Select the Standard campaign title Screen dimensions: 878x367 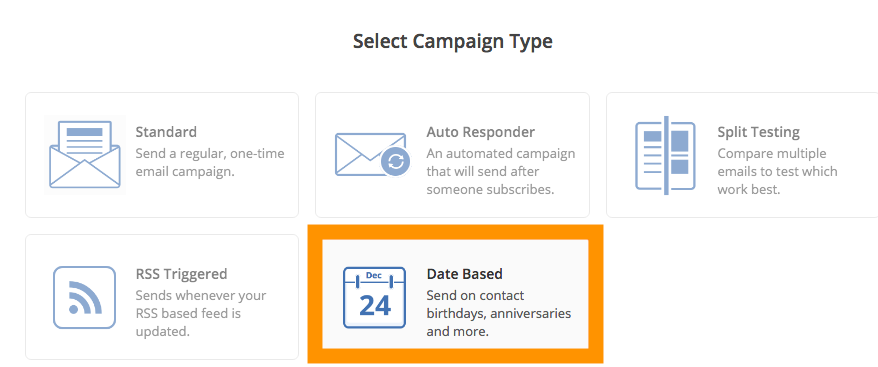pyautogui.click(x=166, y=132)
